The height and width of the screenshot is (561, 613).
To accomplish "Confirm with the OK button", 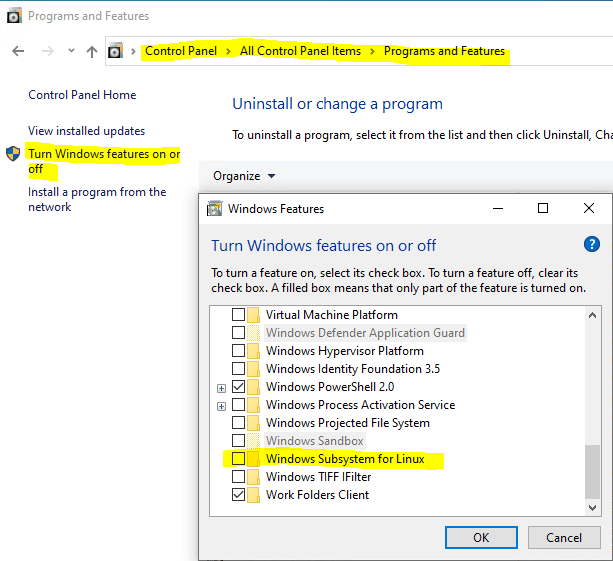I will pyautogui.click(x=481, y=538).
